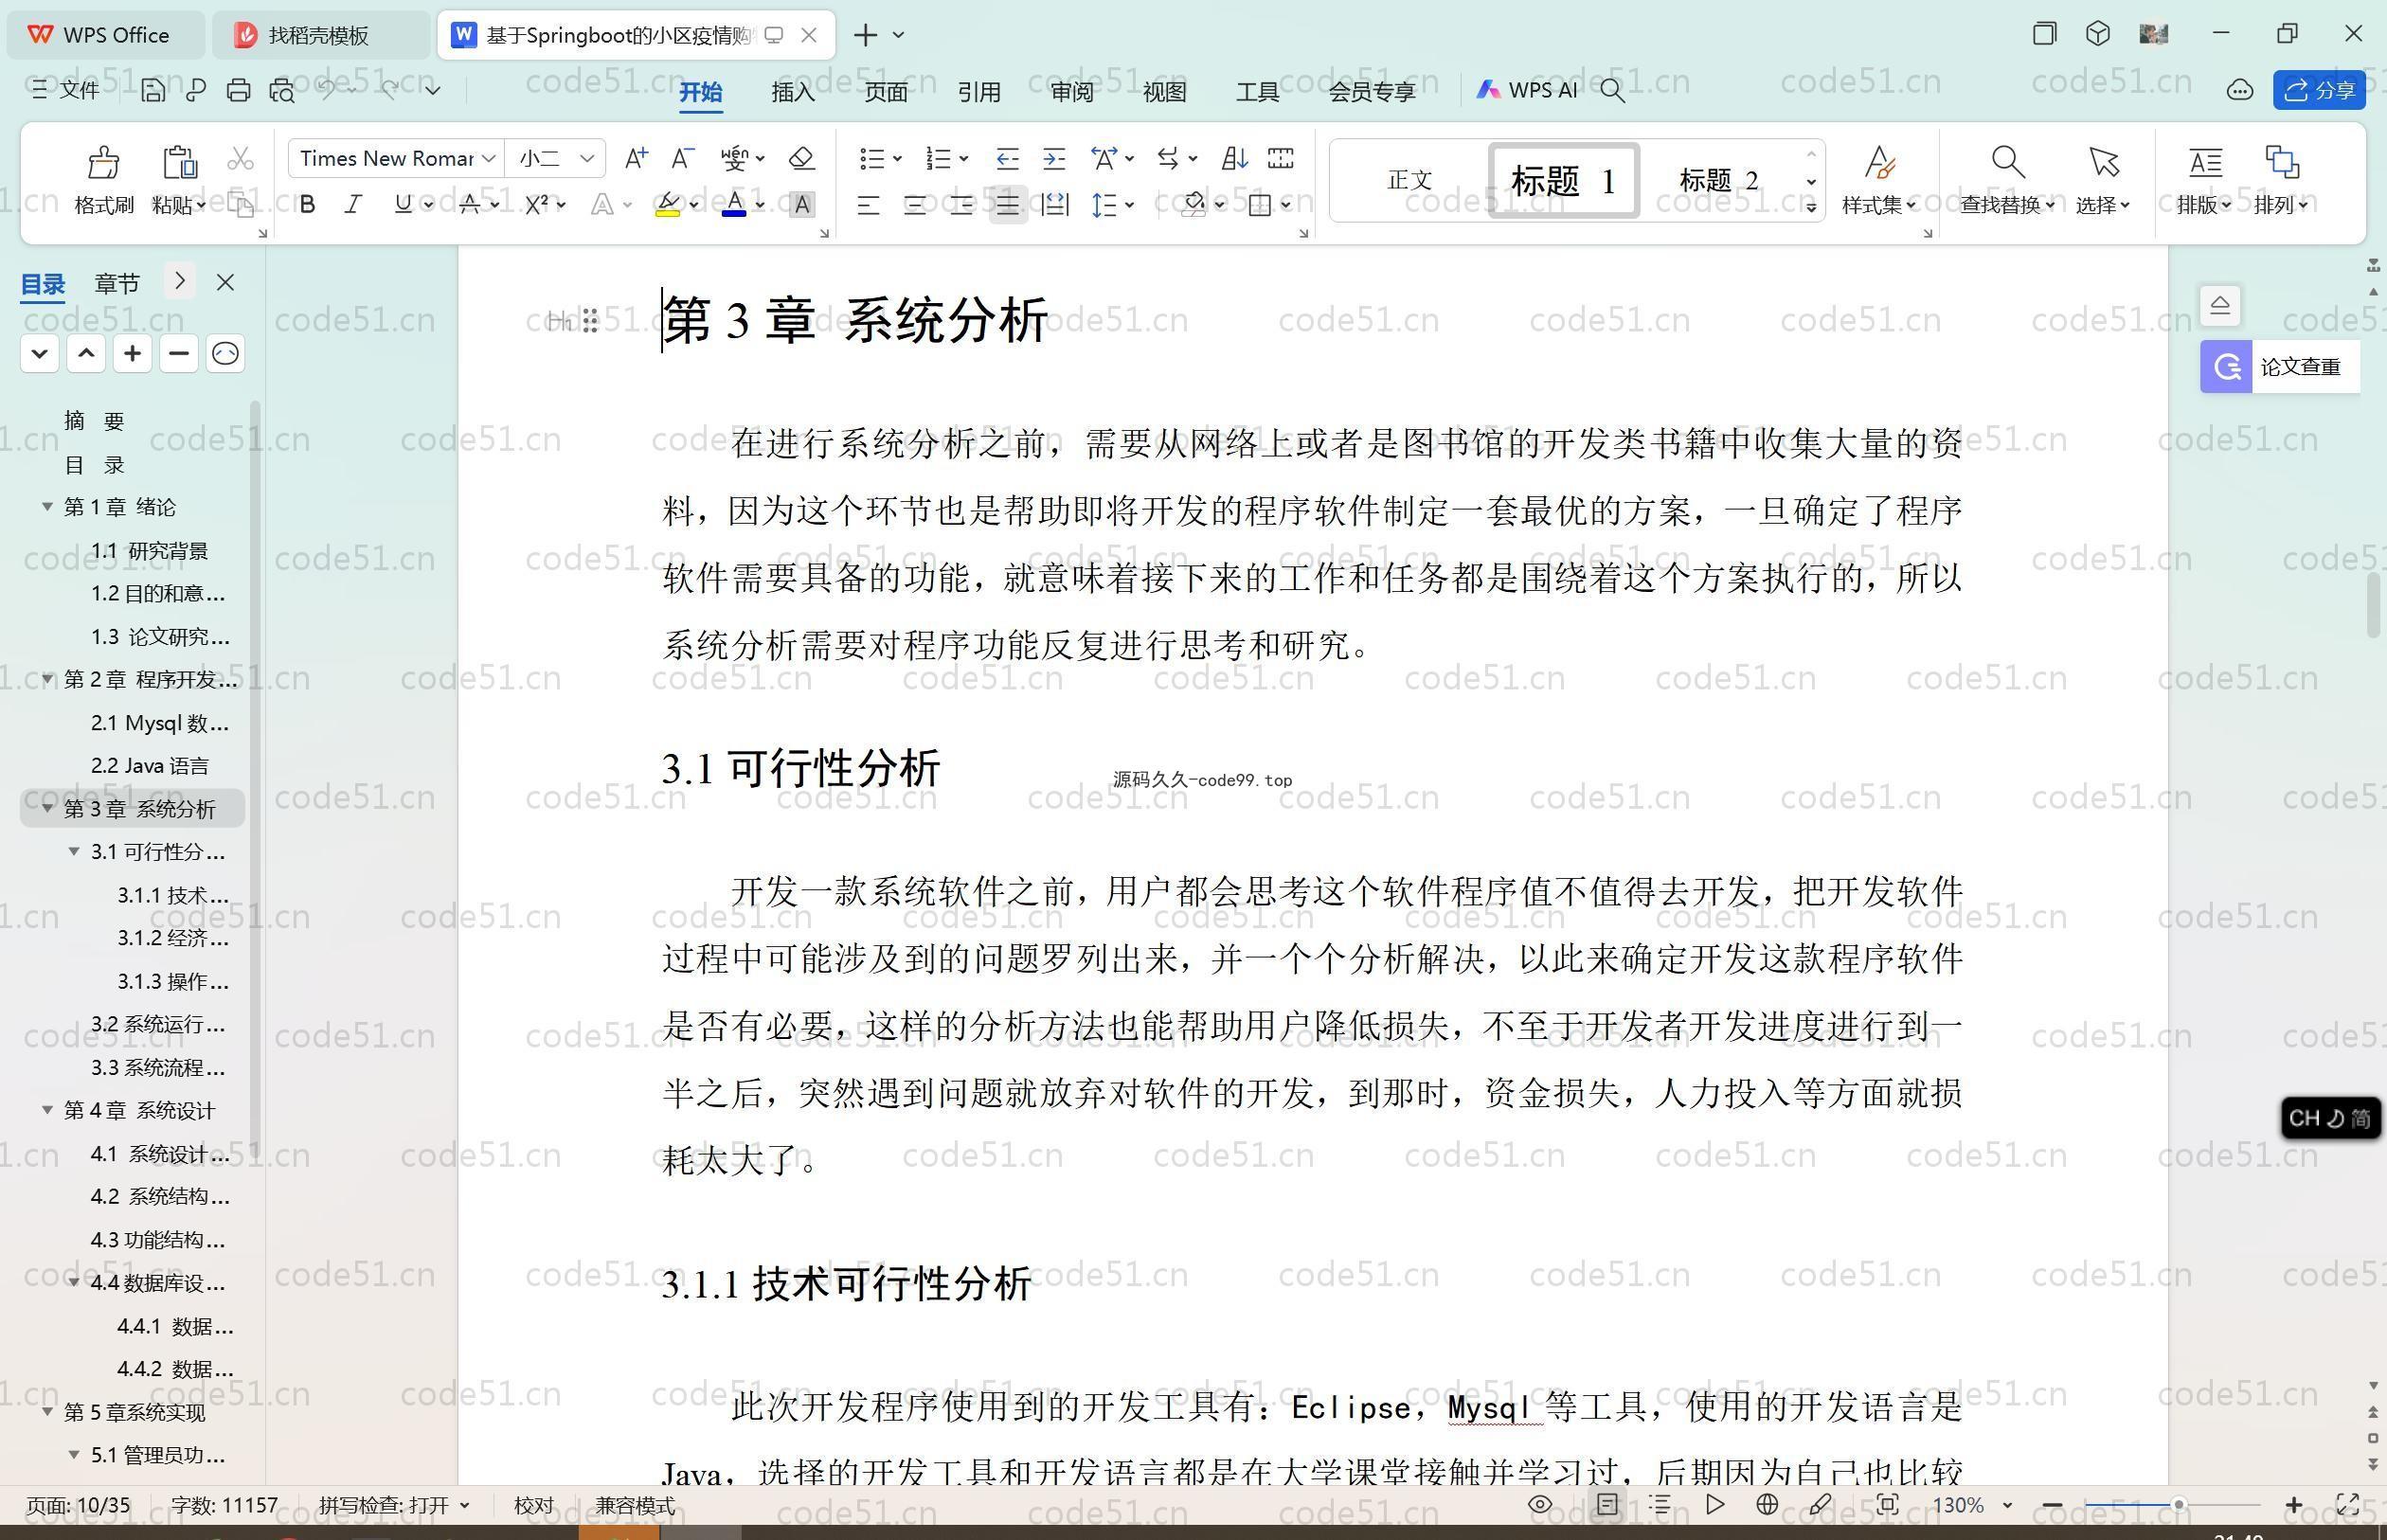Switch to 找稻壳模板 window tab
2387x1540 pixels.
click(x=318, y=35)
